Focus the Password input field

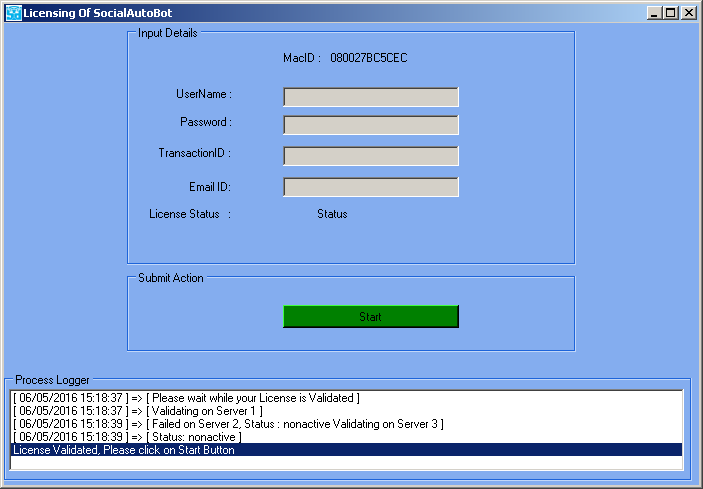click(371, 125)
